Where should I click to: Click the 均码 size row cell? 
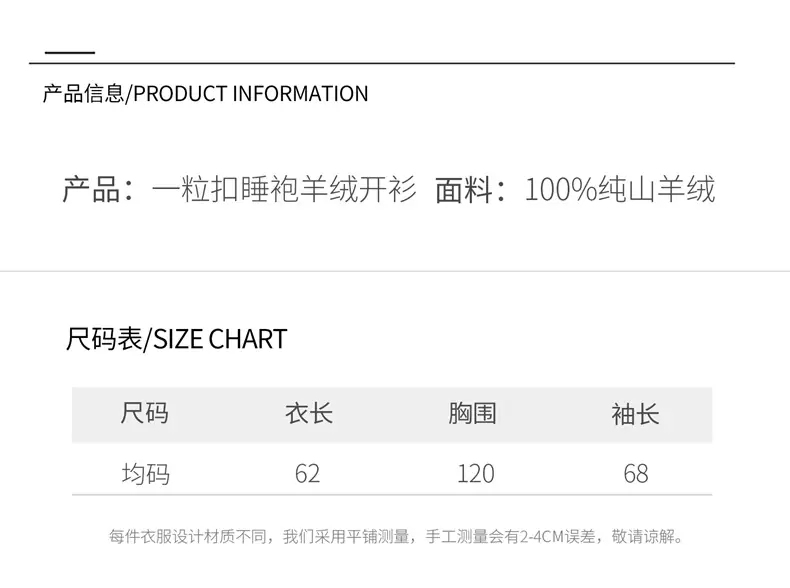(146, 474)
